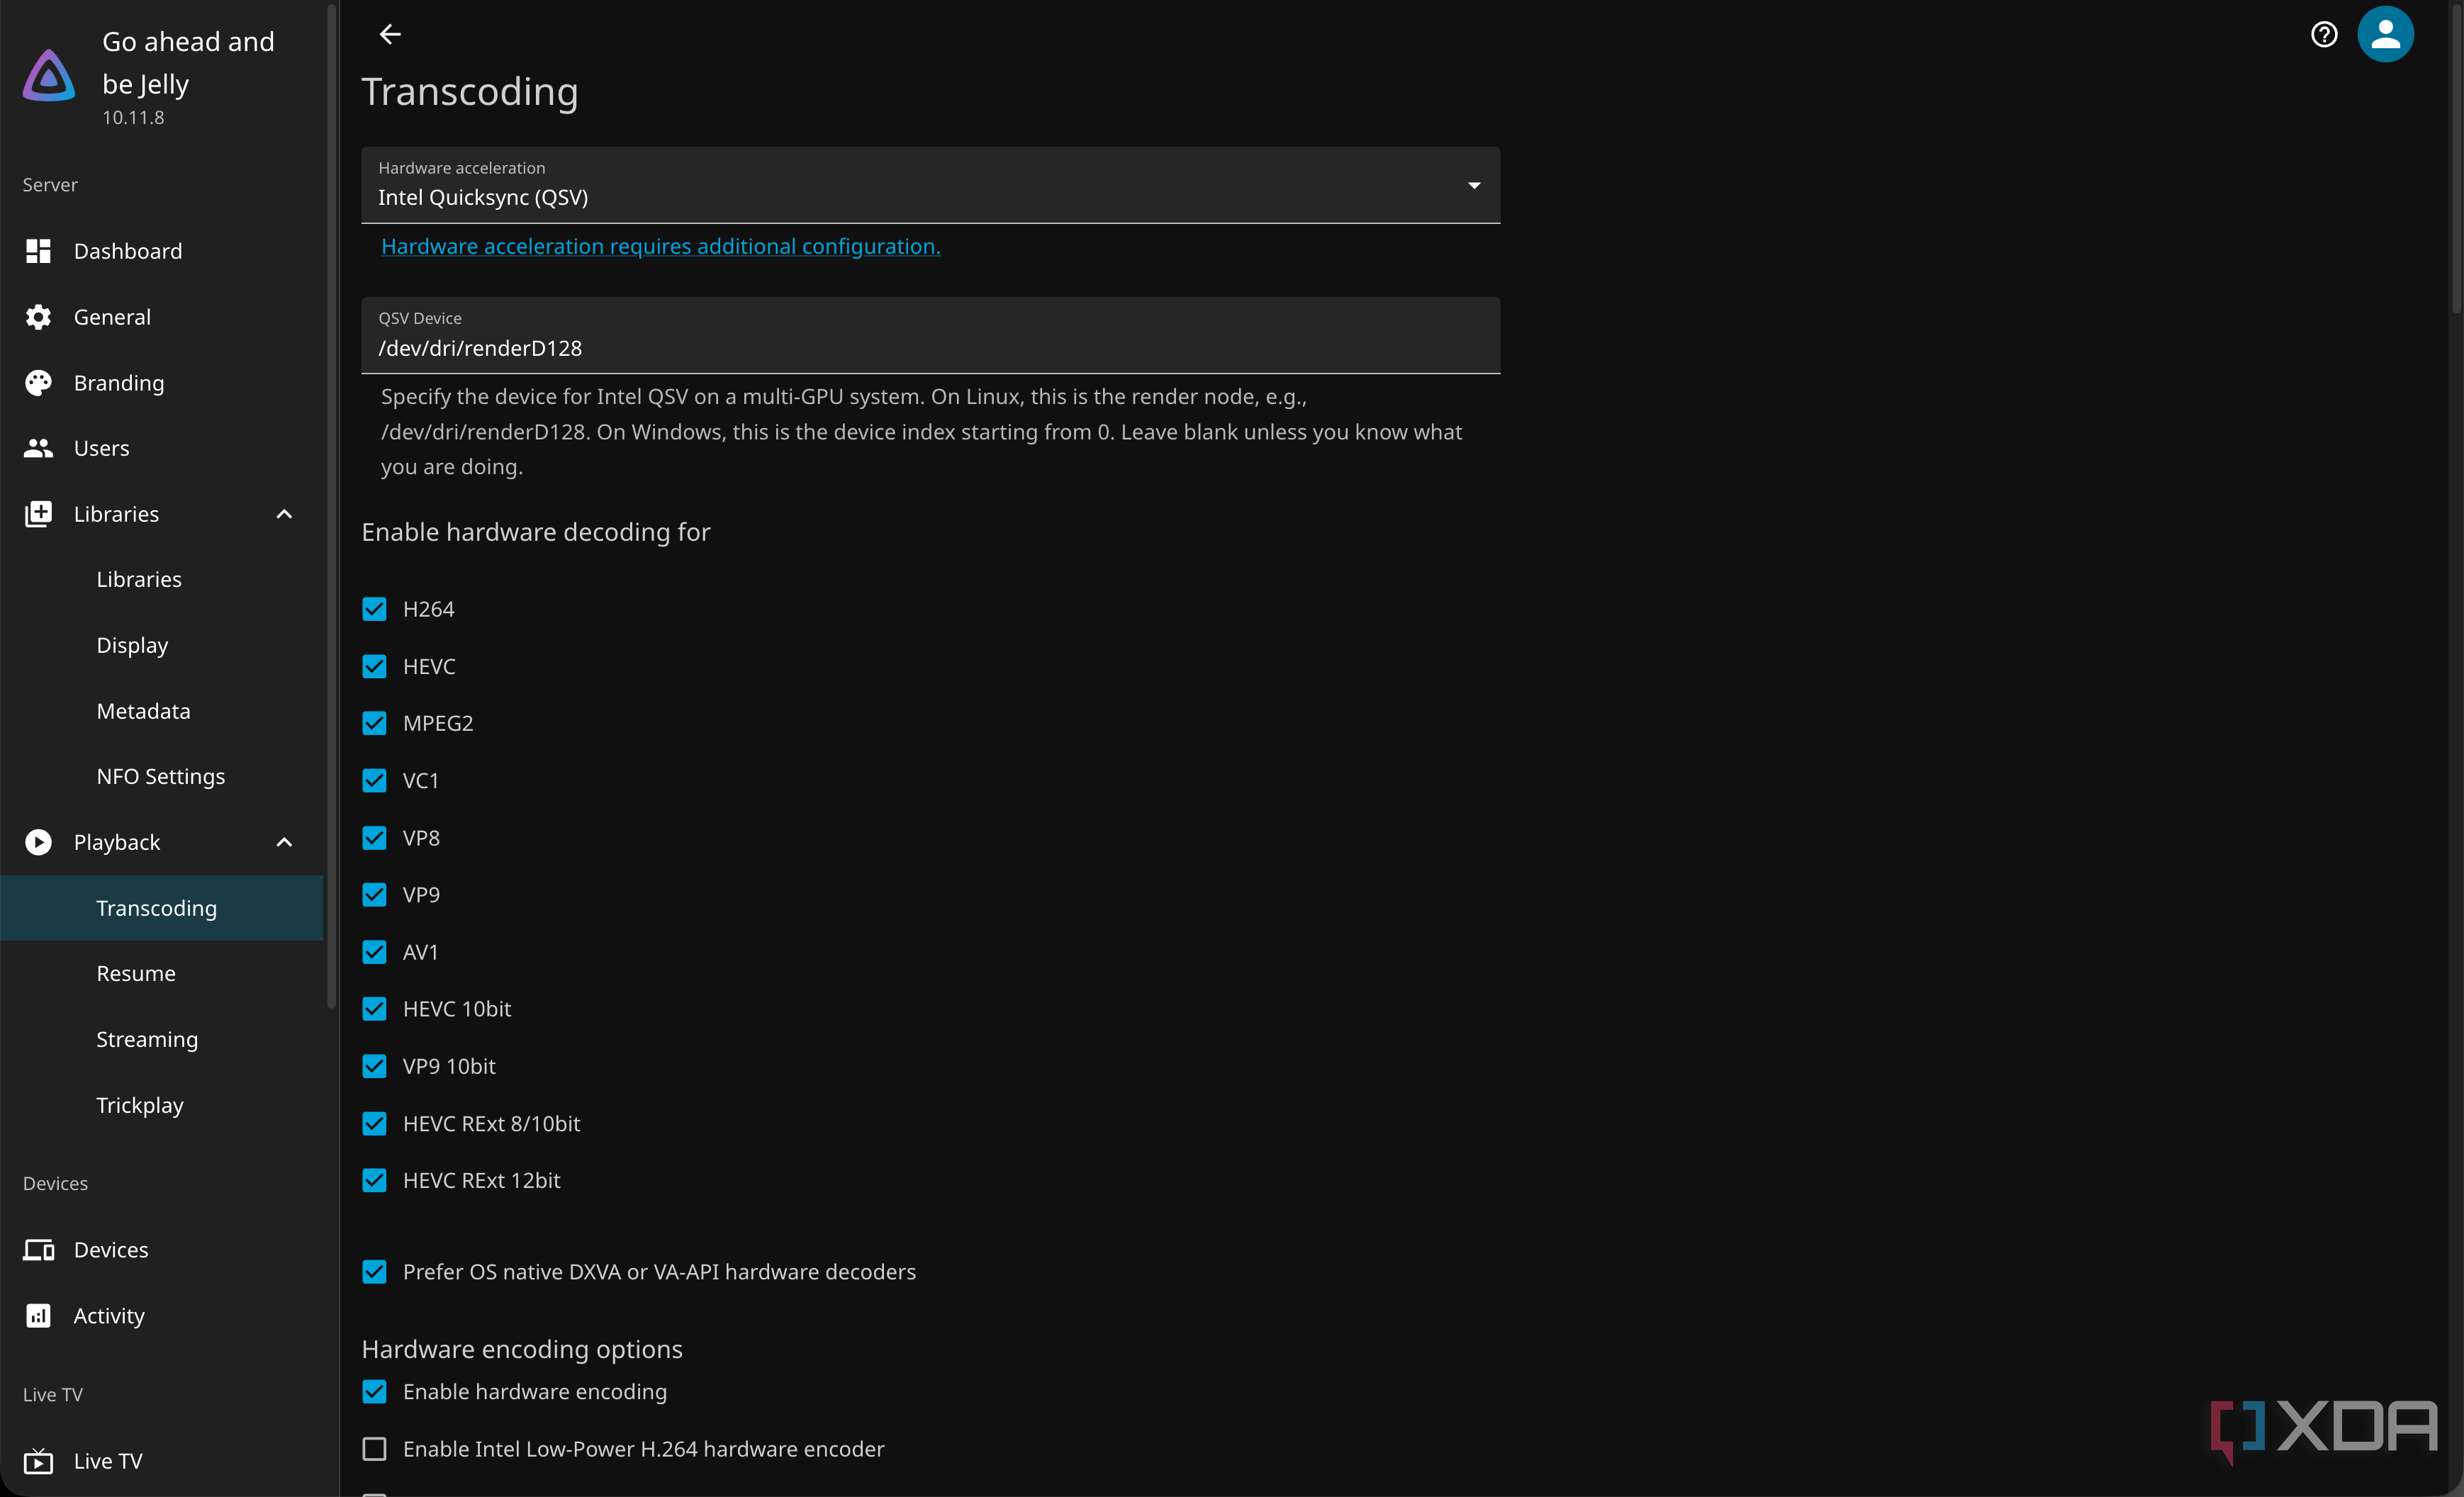Open the user profile avatar
This screenshot has width=2464, height=1497.
click(2385, 35)
